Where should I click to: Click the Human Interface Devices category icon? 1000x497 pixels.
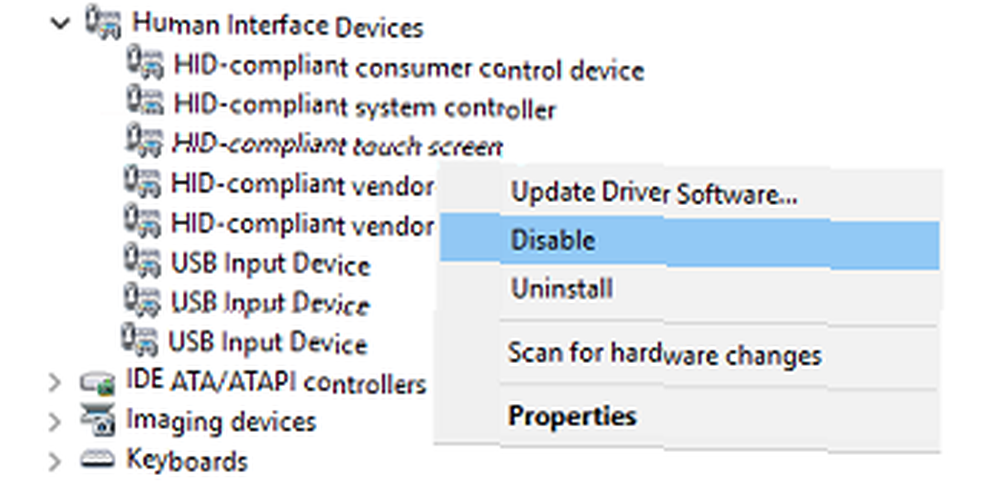pos(103,24)
